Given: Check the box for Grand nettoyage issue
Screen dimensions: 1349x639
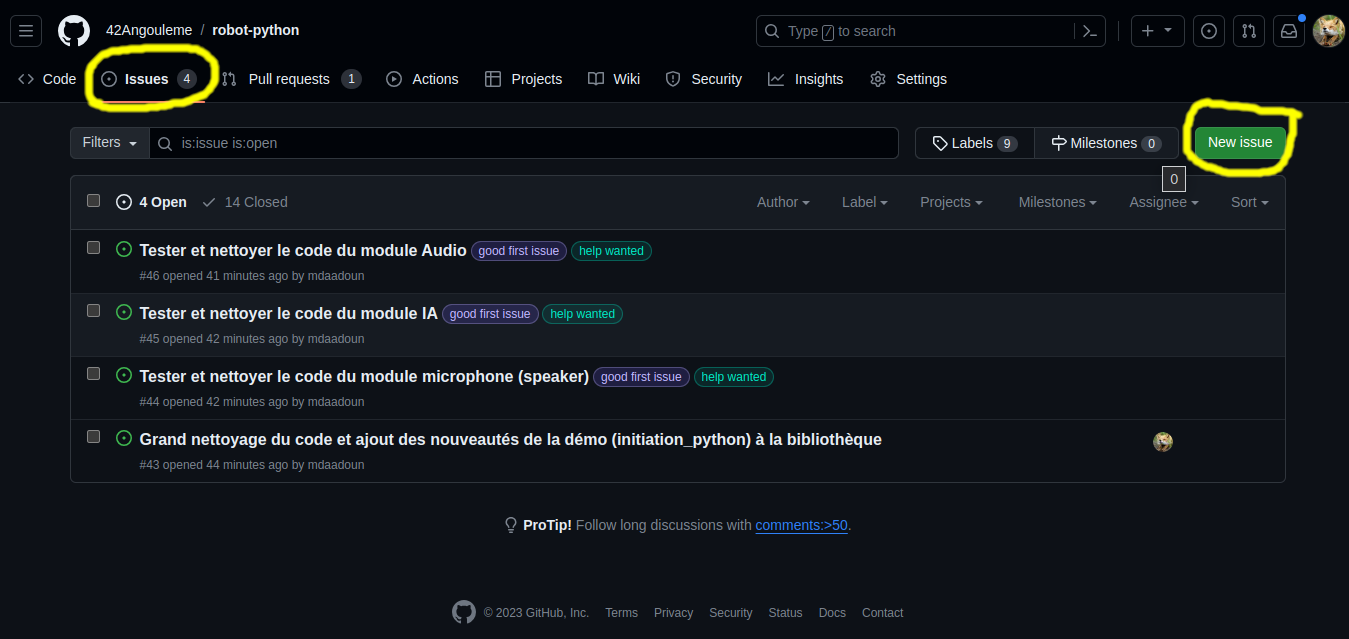Looking at the screenshot, I should (x=94, y=436).
